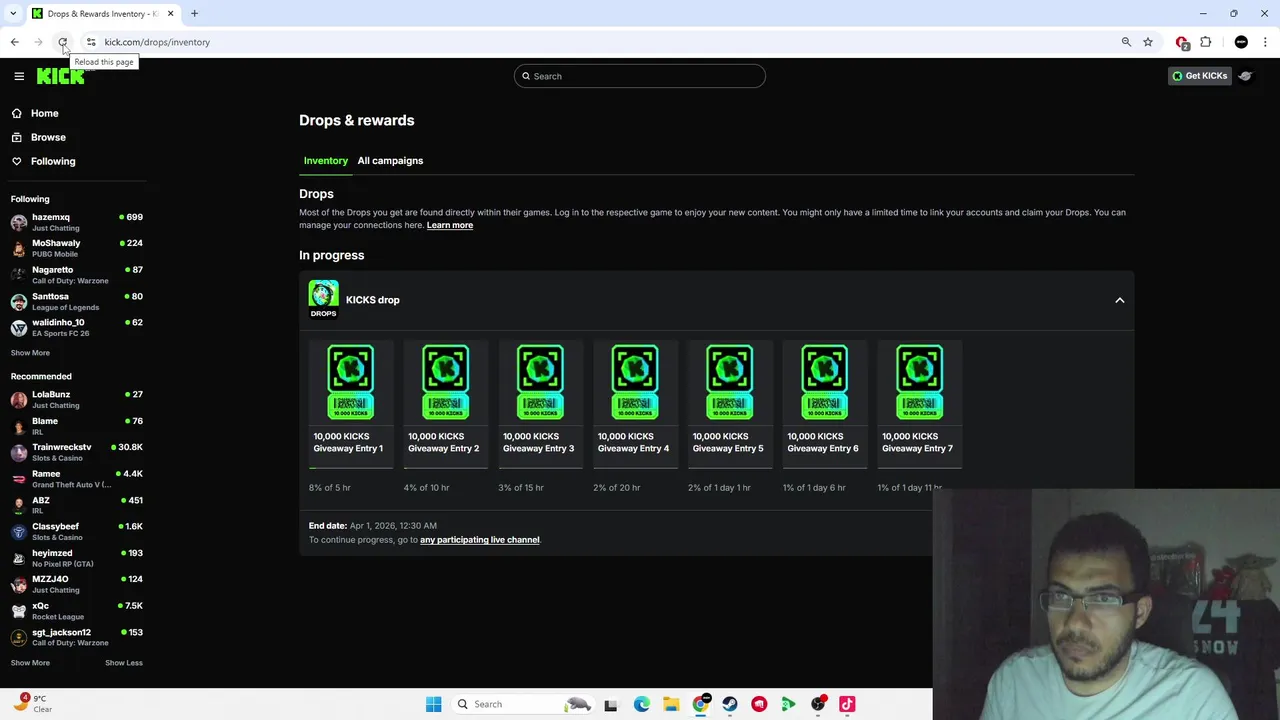The image size is (1280, 720).
Task: Expand Recommended list with Show More
Action: point(30,662)
